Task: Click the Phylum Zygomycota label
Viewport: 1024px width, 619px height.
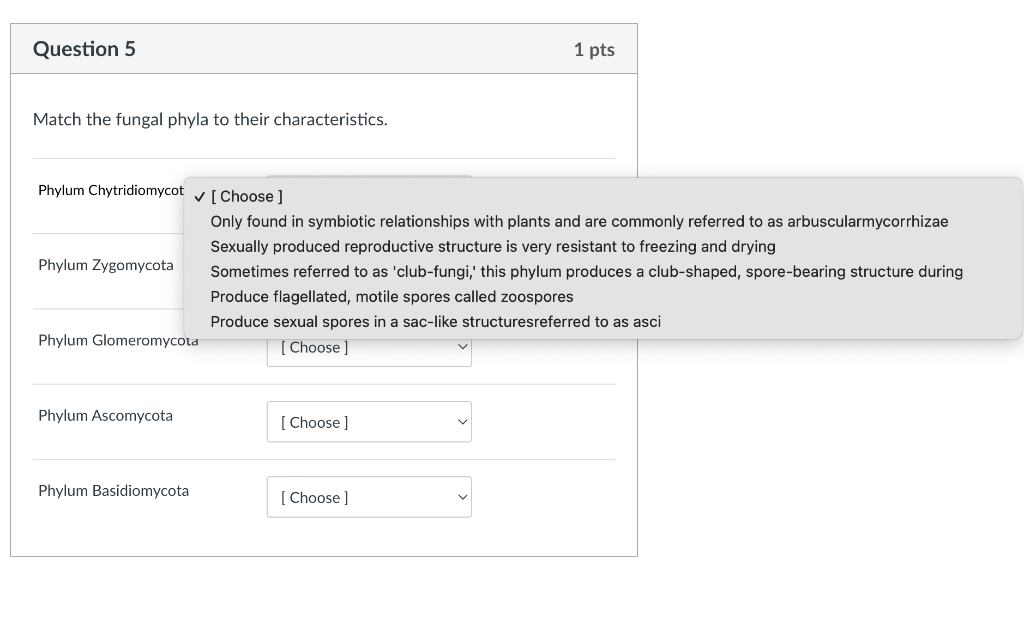Action: (x=104, y=265)
